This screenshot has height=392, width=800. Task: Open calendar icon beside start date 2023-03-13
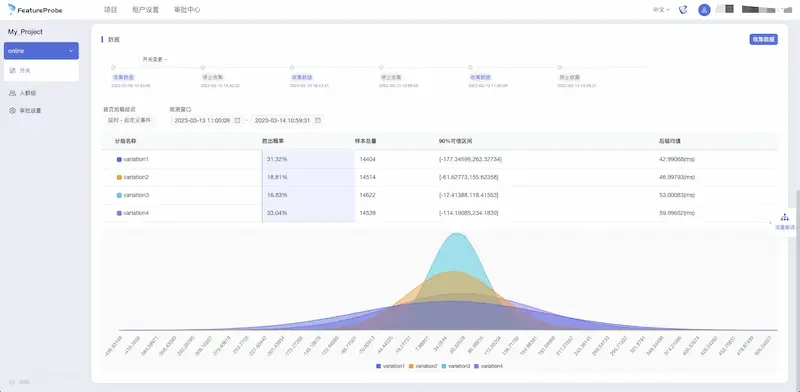coord(237,120)
